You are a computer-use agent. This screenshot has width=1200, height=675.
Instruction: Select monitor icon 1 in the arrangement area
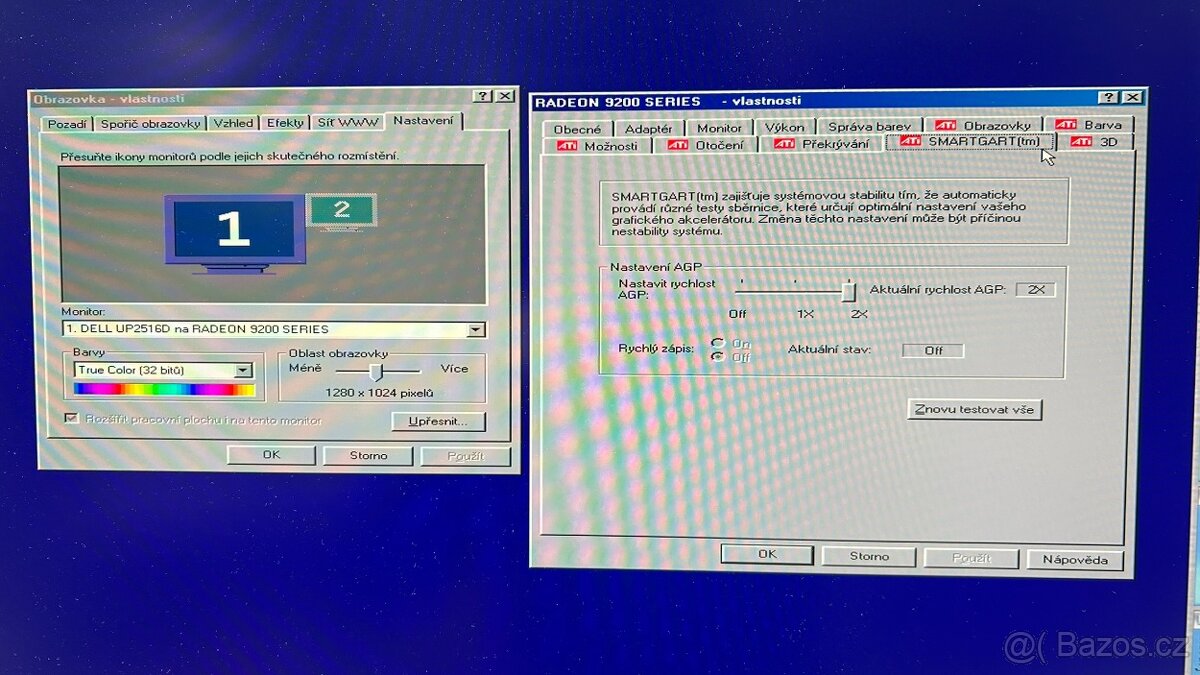click(x=232, y=228)
